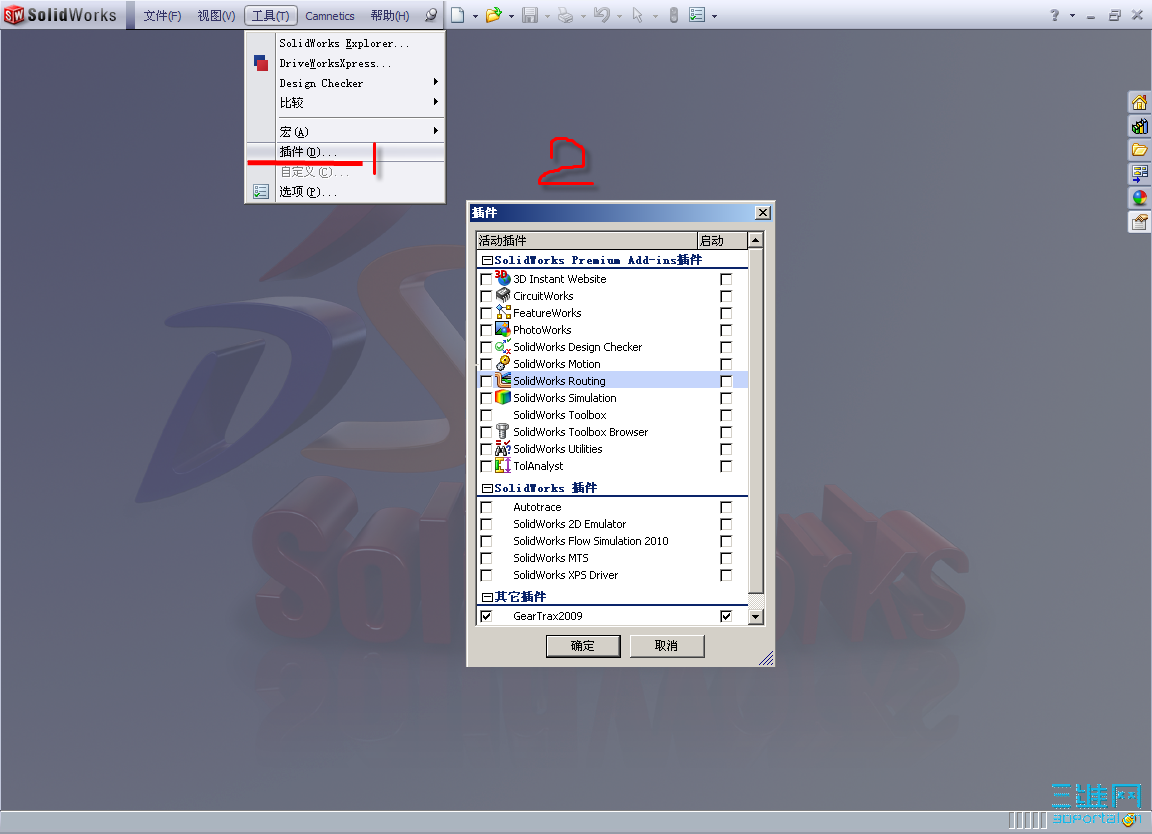Enable SolidWorks Utilities active checkbox

point(486,449)
